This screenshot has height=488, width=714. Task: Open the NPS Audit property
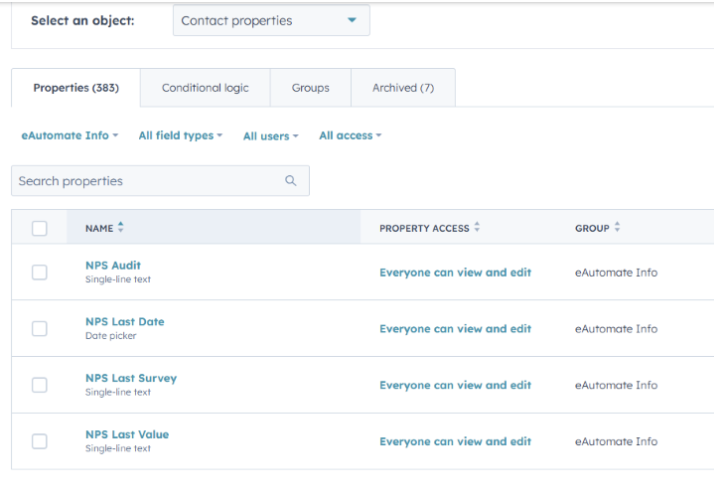(113, 265)
